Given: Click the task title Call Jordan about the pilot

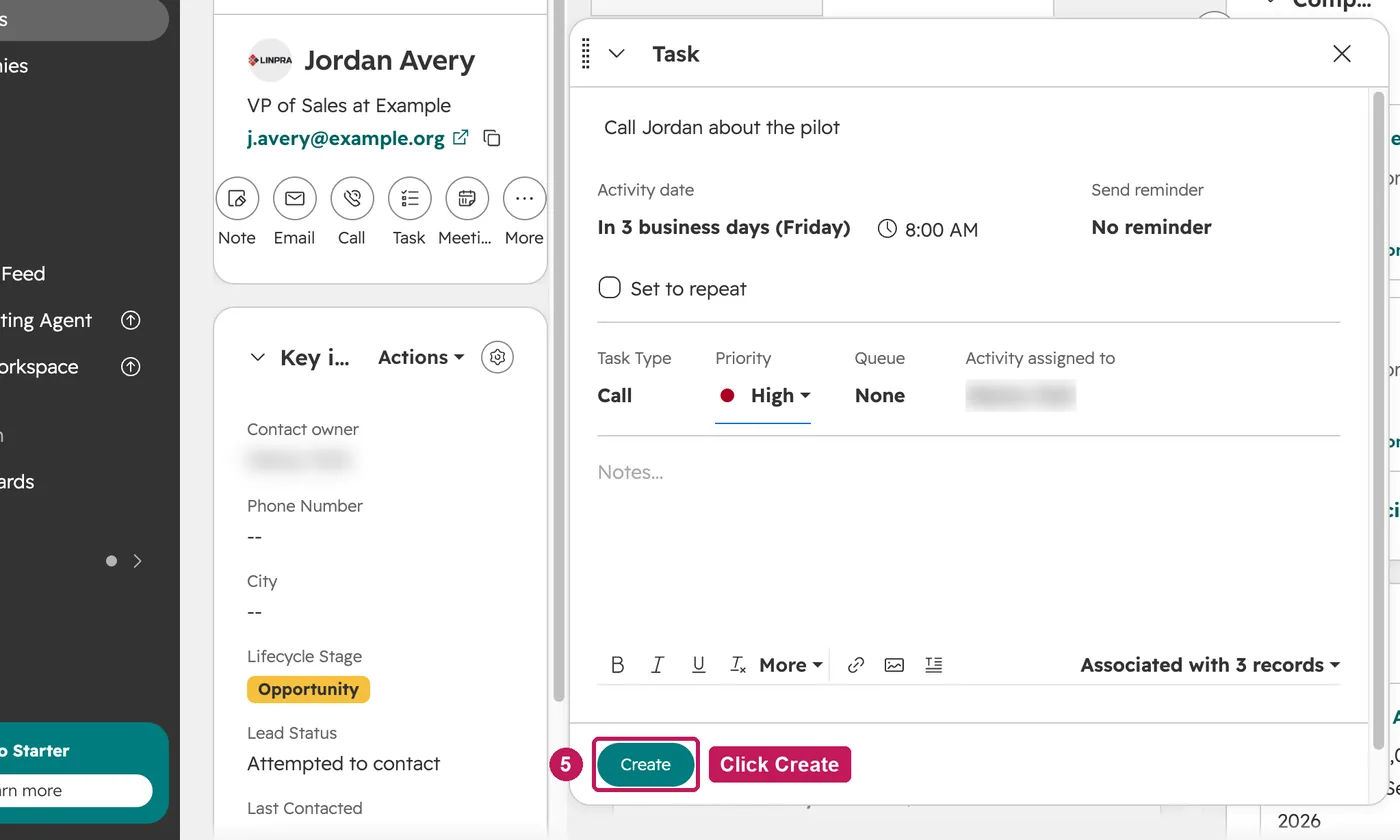Looking at the screenshot, I should pos(722,127).
